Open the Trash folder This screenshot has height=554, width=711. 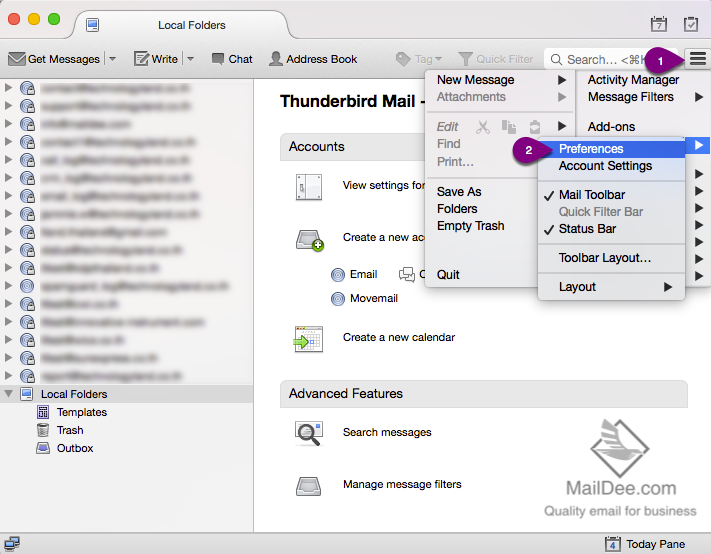click(70, 430)
